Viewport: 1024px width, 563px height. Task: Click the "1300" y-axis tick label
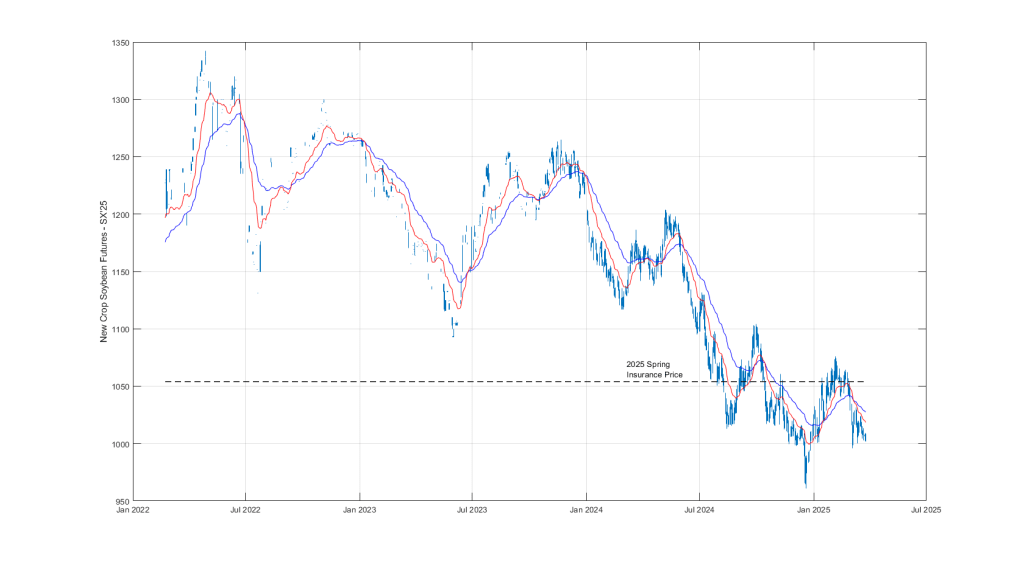[121, 100]
